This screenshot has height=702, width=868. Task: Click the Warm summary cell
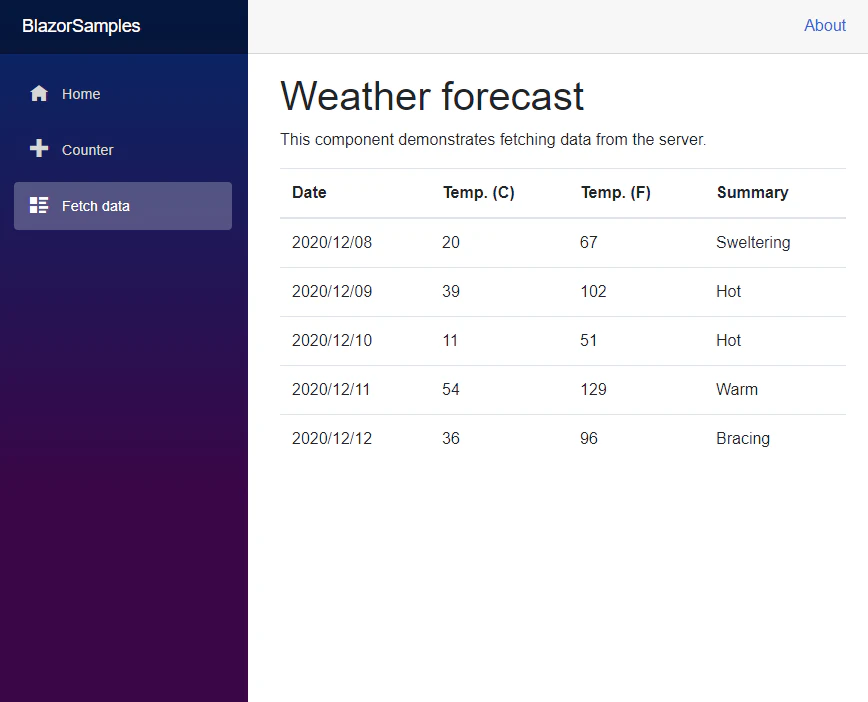click(x=737, y=390)
